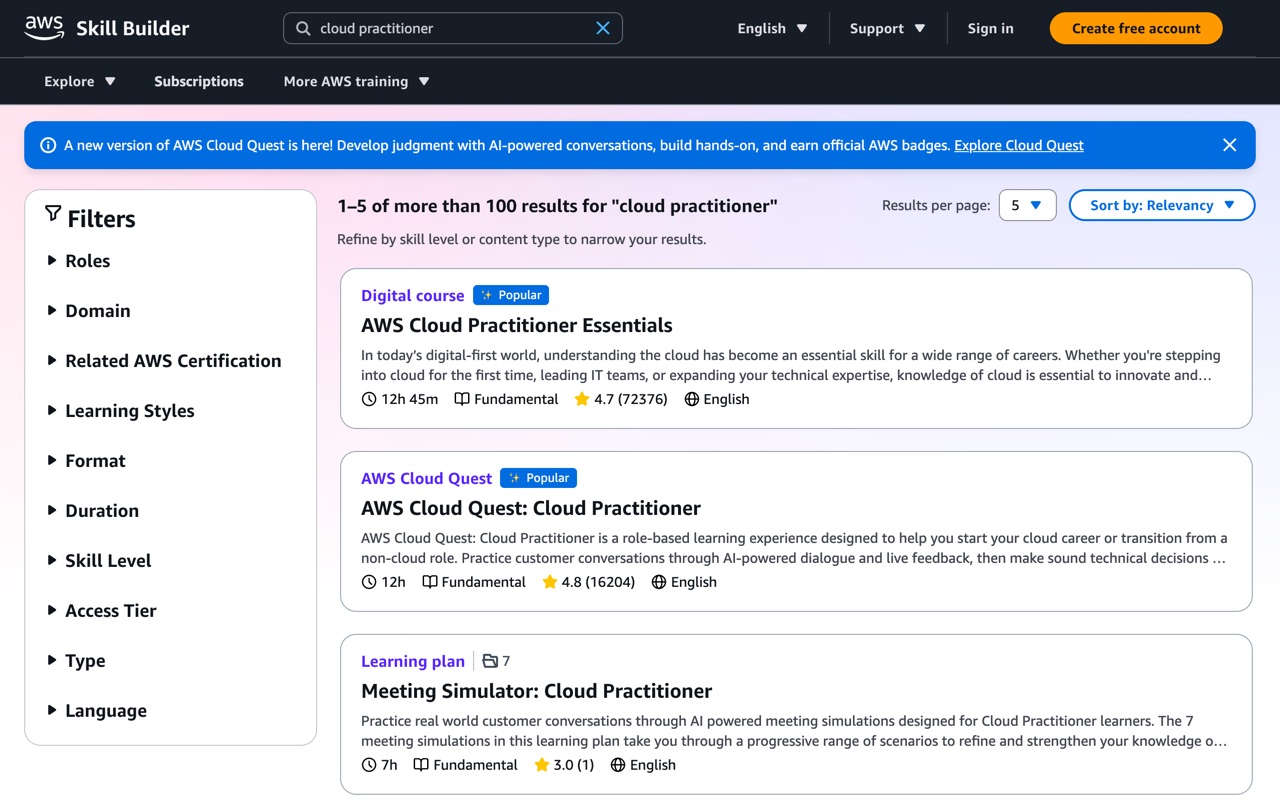Click the globe icon on the AWS Cloud Quest card

[659, 582]
